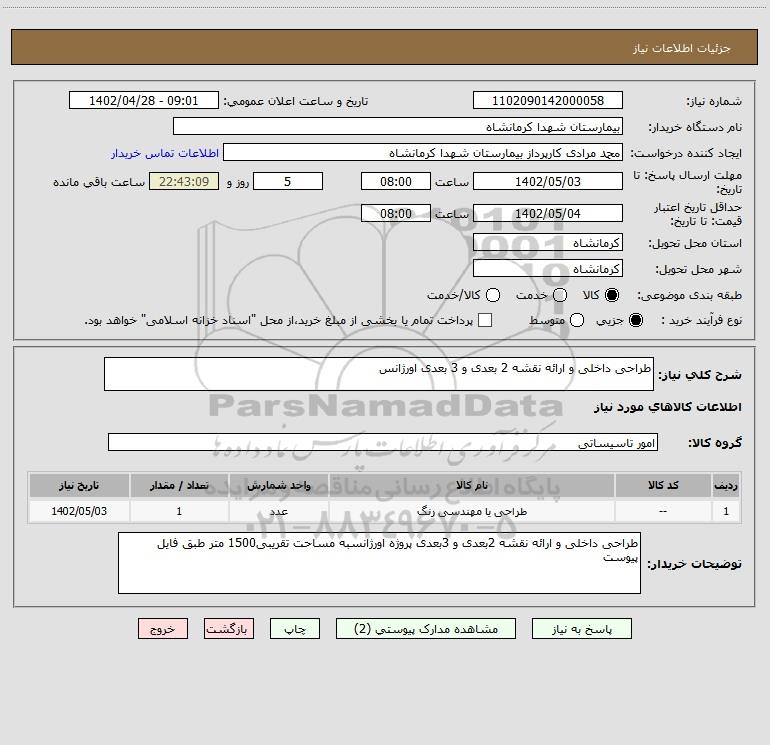Click the خروج exit button

pos(163,629)
